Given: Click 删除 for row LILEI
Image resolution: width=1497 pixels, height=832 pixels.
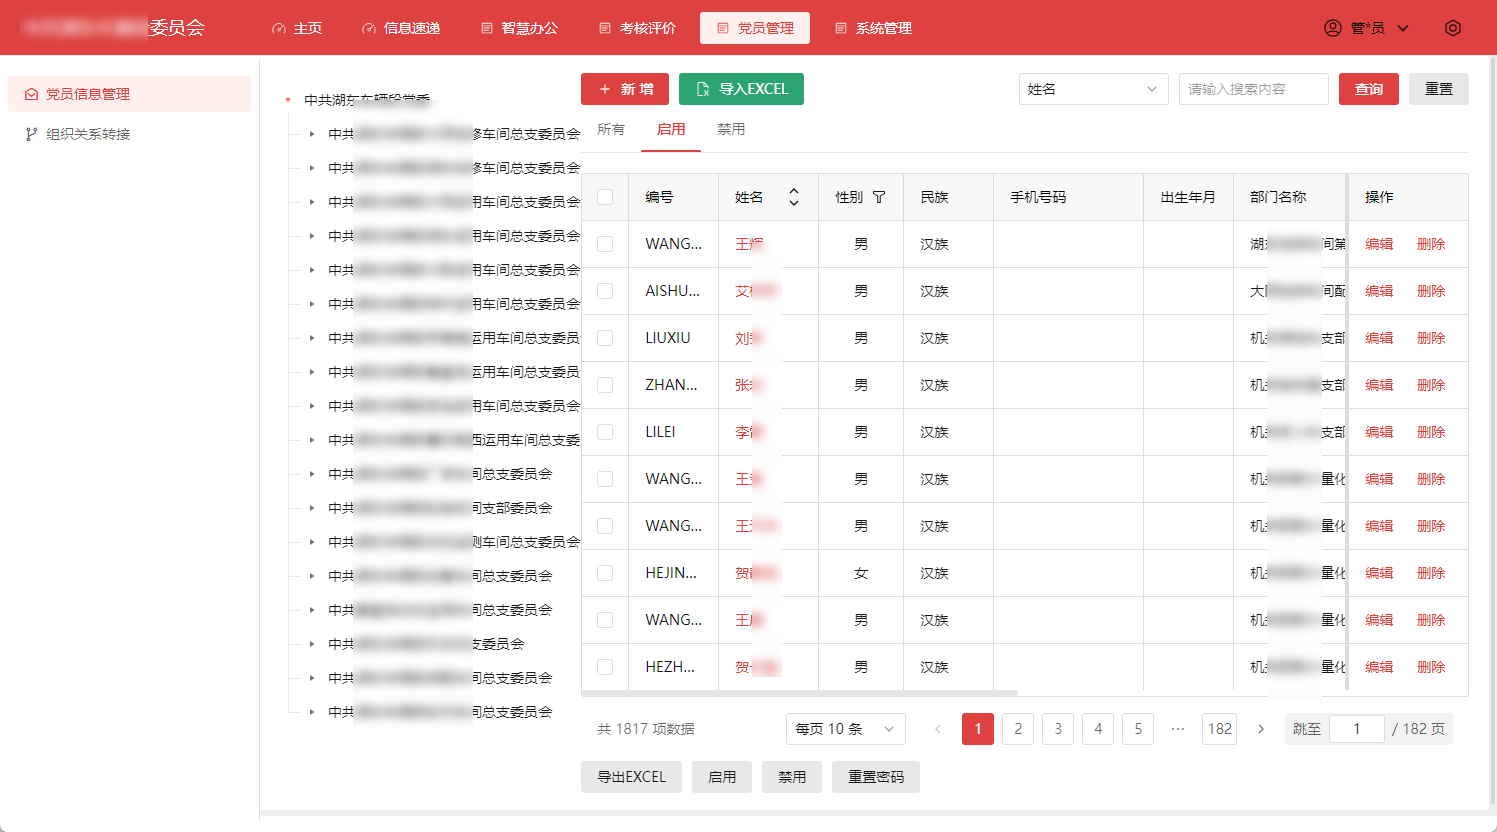Looking at the screenshot, I should point(1431,432).
